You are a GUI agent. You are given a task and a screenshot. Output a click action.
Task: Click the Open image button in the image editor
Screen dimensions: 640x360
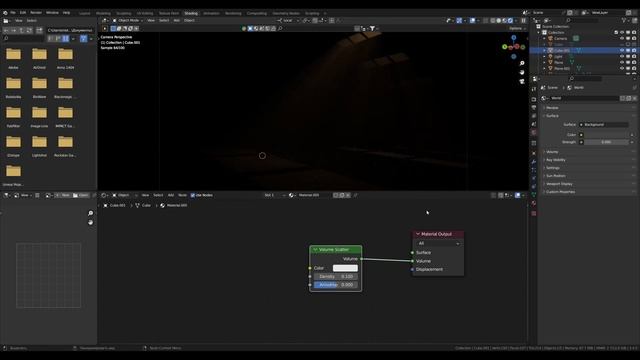click(x=81, y=196)
